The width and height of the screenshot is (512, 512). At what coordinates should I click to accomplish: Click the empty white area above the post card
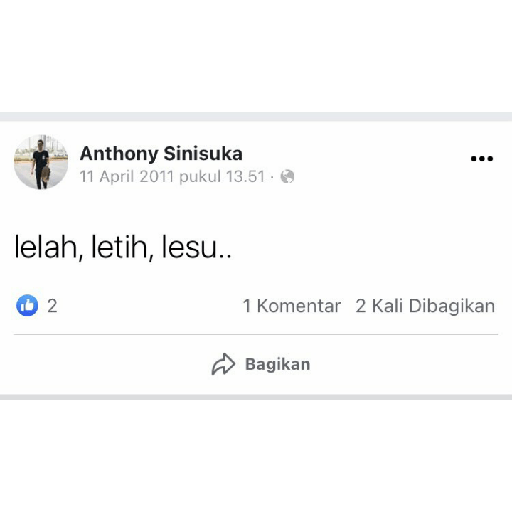click(256, 56)
